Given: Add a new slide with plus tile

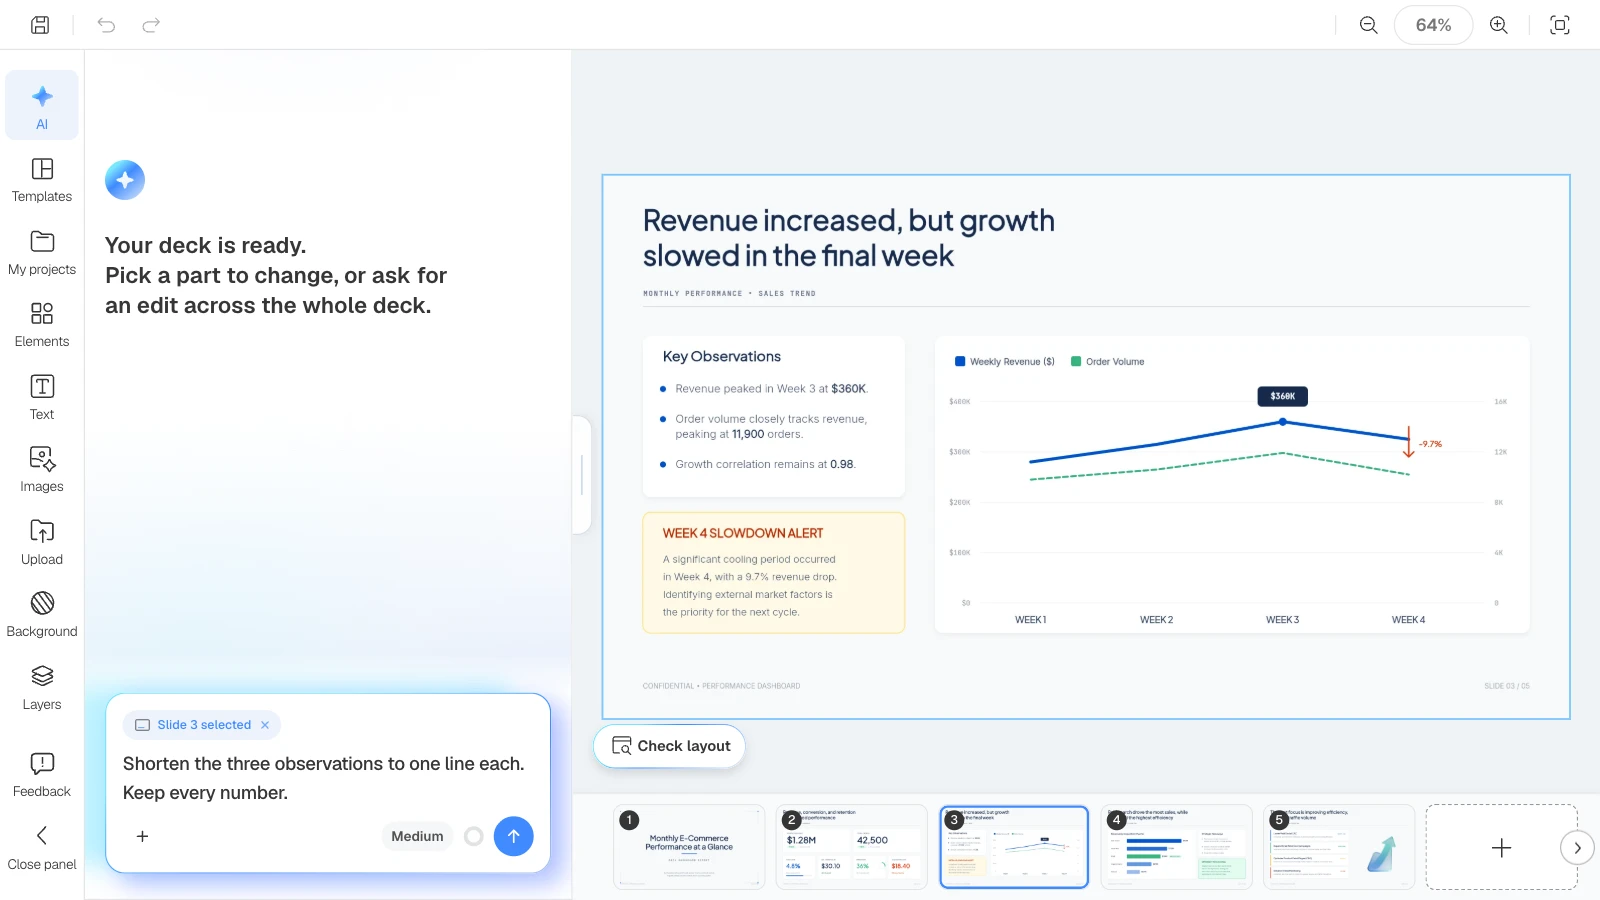Looking at the screenshot, I should coord(1501,847).
